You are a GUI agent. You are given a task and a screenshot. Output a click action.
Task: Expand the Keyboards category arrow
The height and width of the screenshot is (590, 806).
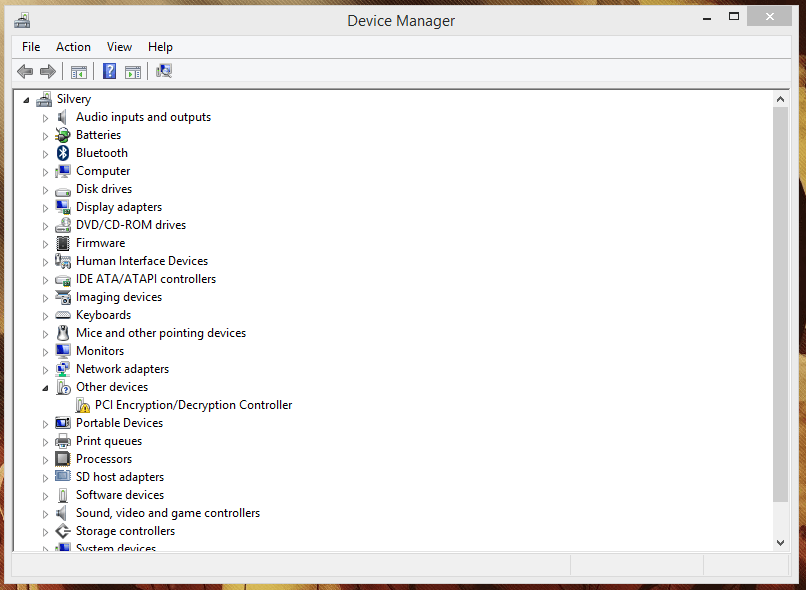coord(45,316)
